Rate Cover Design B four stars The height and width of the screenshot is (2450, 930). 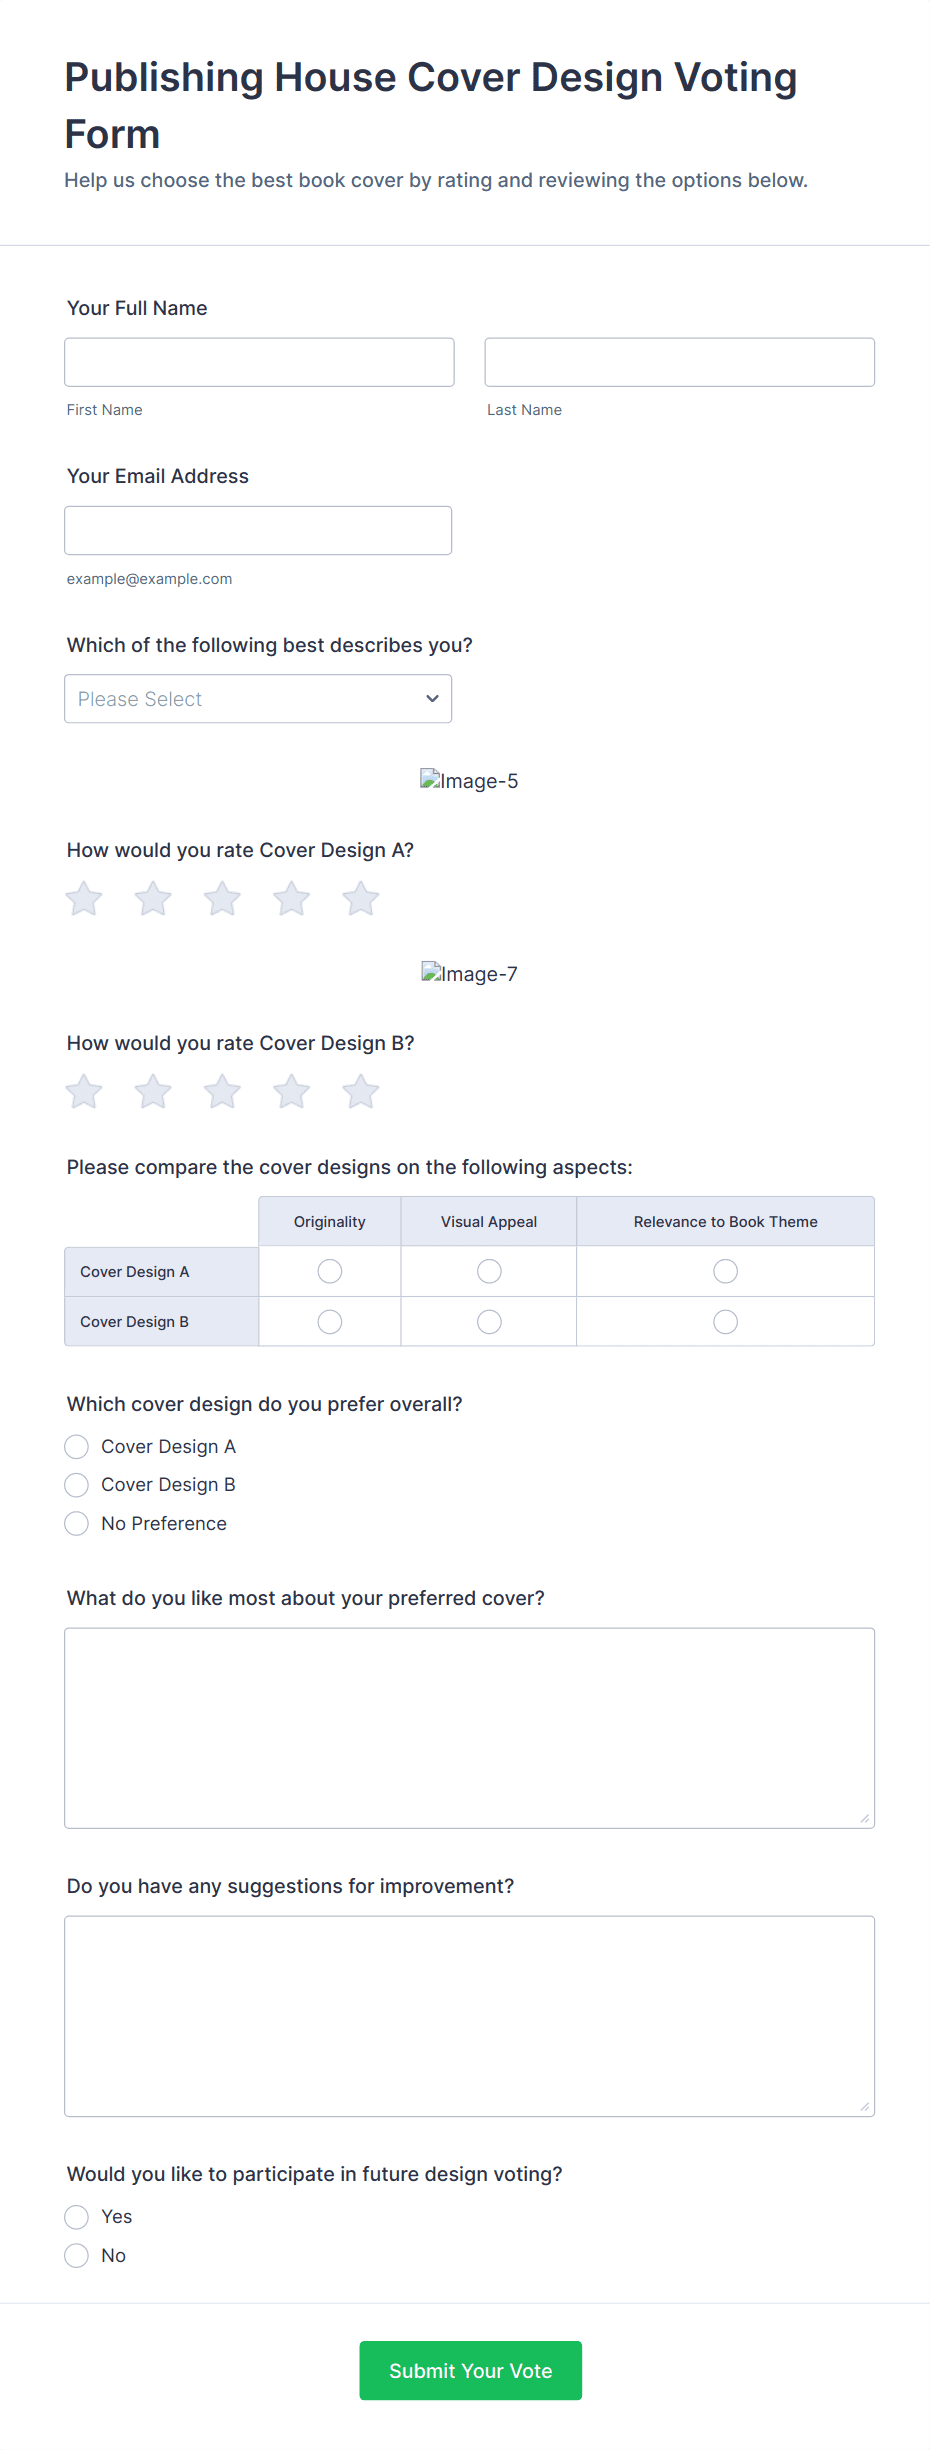click(x=291, y=1092)
